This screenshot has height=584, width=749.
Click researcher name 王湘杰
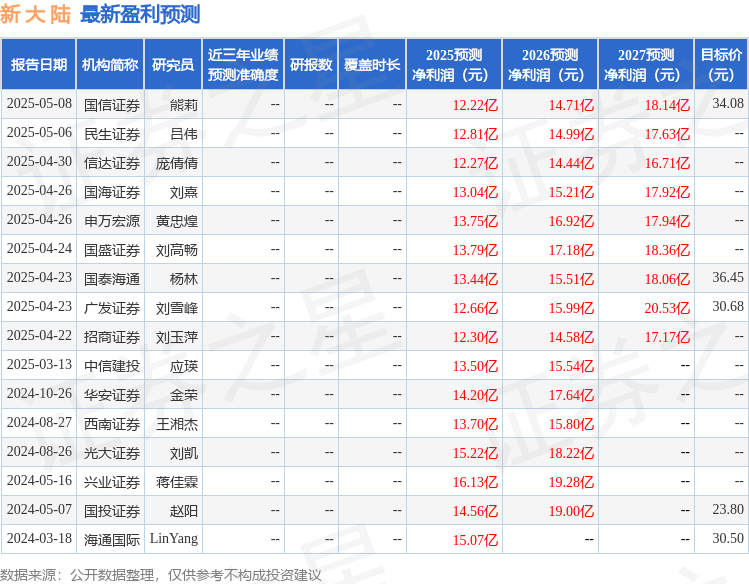point(177,424)
